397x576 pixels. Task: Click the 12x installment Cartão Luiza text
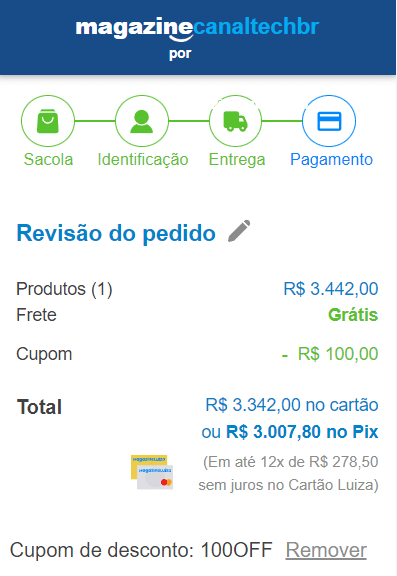click(x=289, y=474)
